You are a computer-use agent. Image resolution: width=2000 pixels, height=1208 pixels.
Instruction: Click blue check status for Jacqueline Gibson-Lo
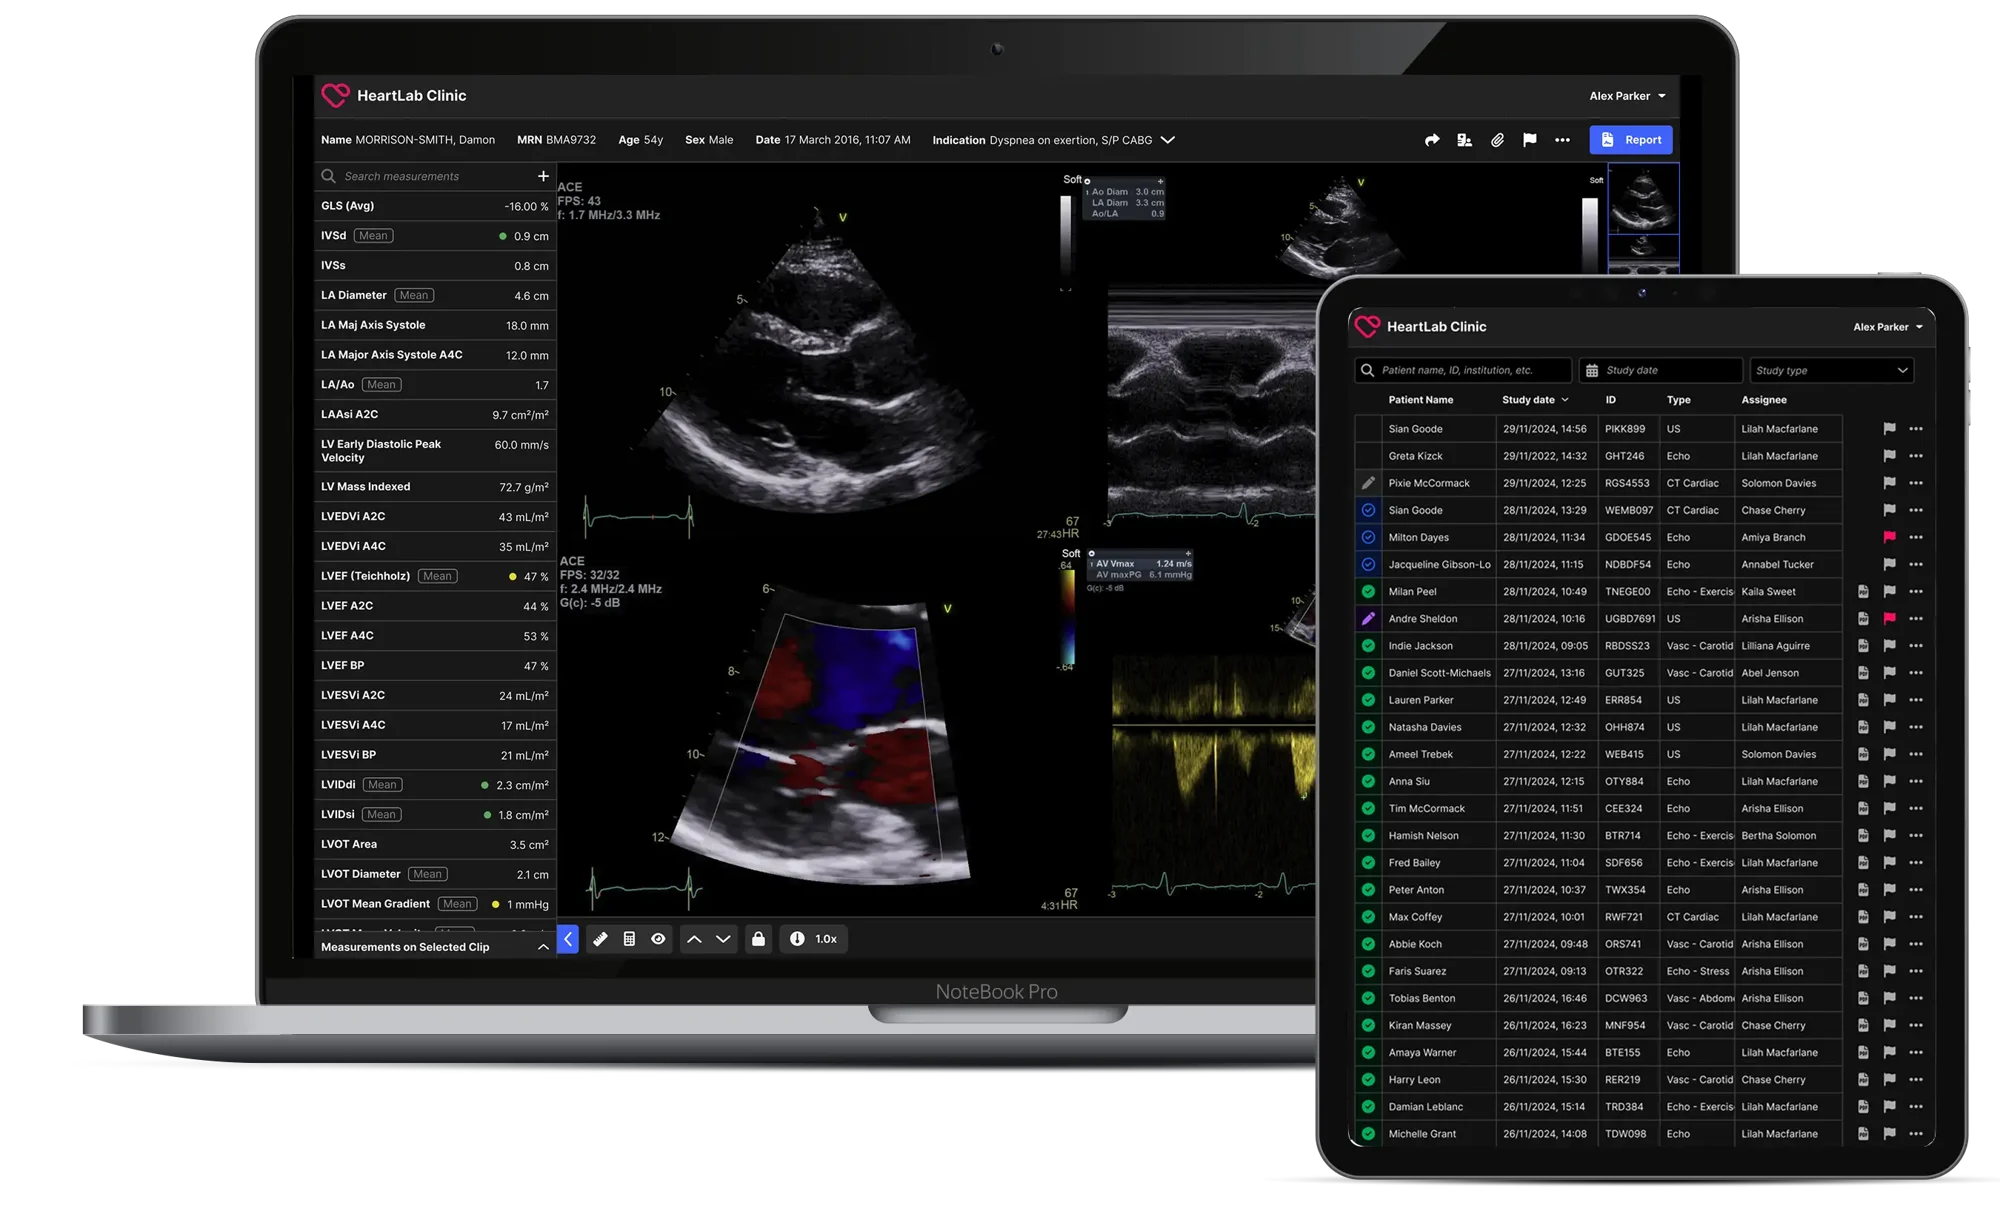point(1368,564)
